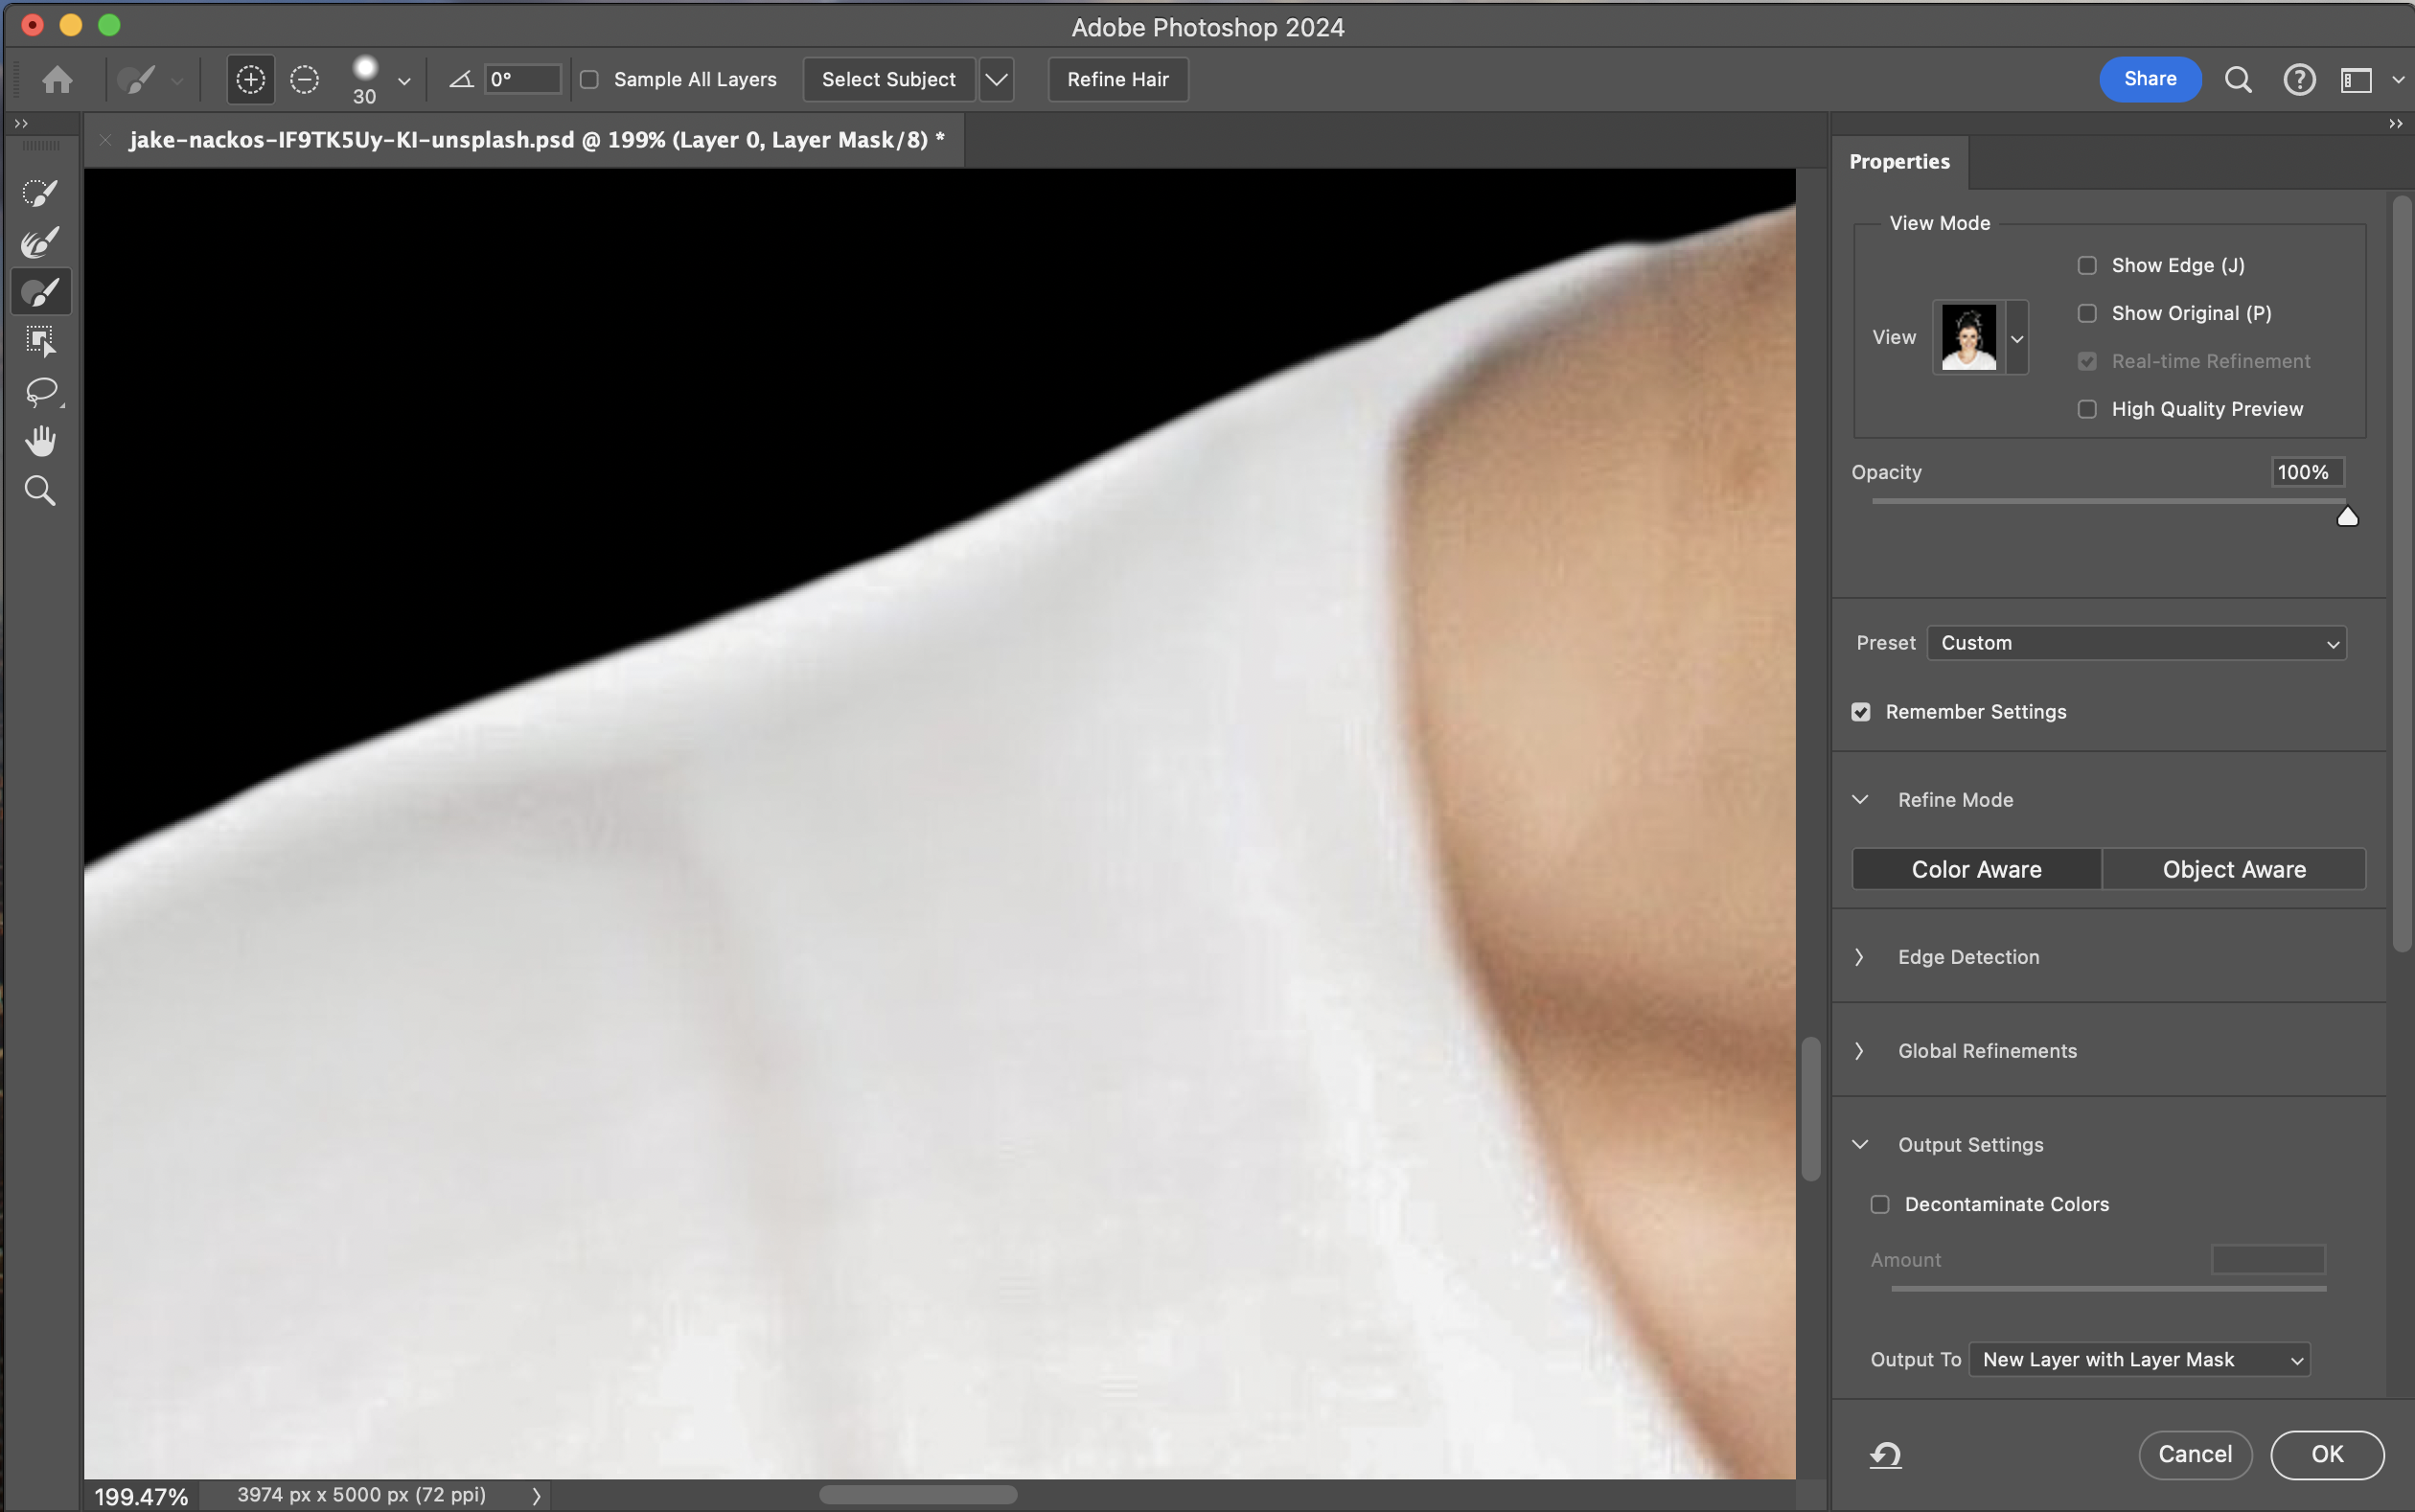Screen dimensions: 2415x1512
Task: Select the Refine Edge Brush tool
Action: click(x=40, y=242)
